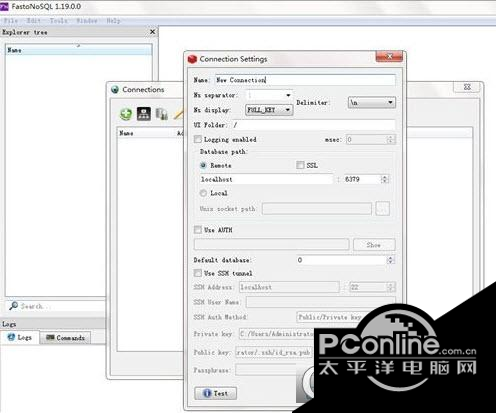Open the Ns display FULL_KEY dropdown
Image resolution: width=496 pixels, height=413 pixels.
coord(269,110)
